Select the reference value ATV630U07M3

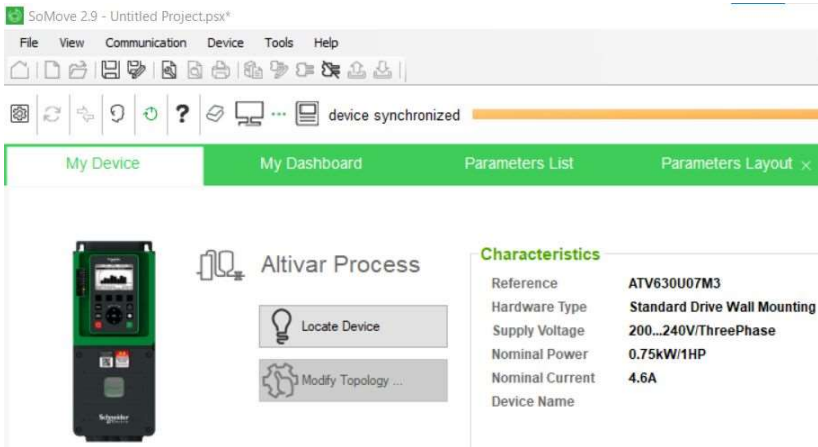click(674, 283)
